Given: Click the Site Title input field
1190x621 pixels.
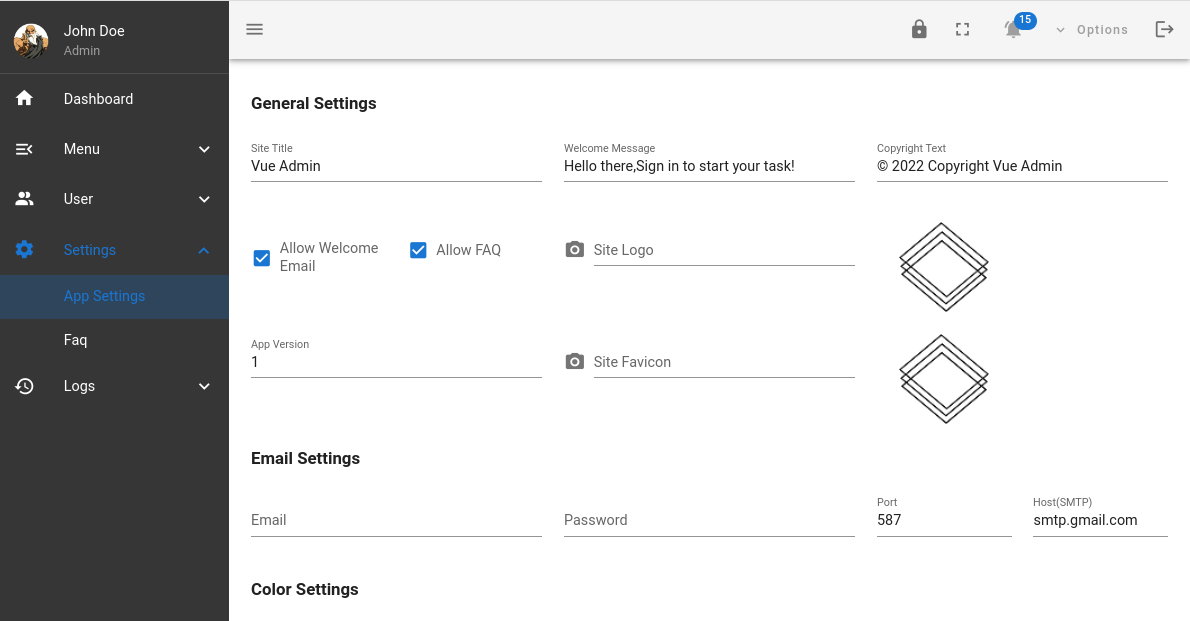Looking at the screenshot, I should [x=396, y=166].
